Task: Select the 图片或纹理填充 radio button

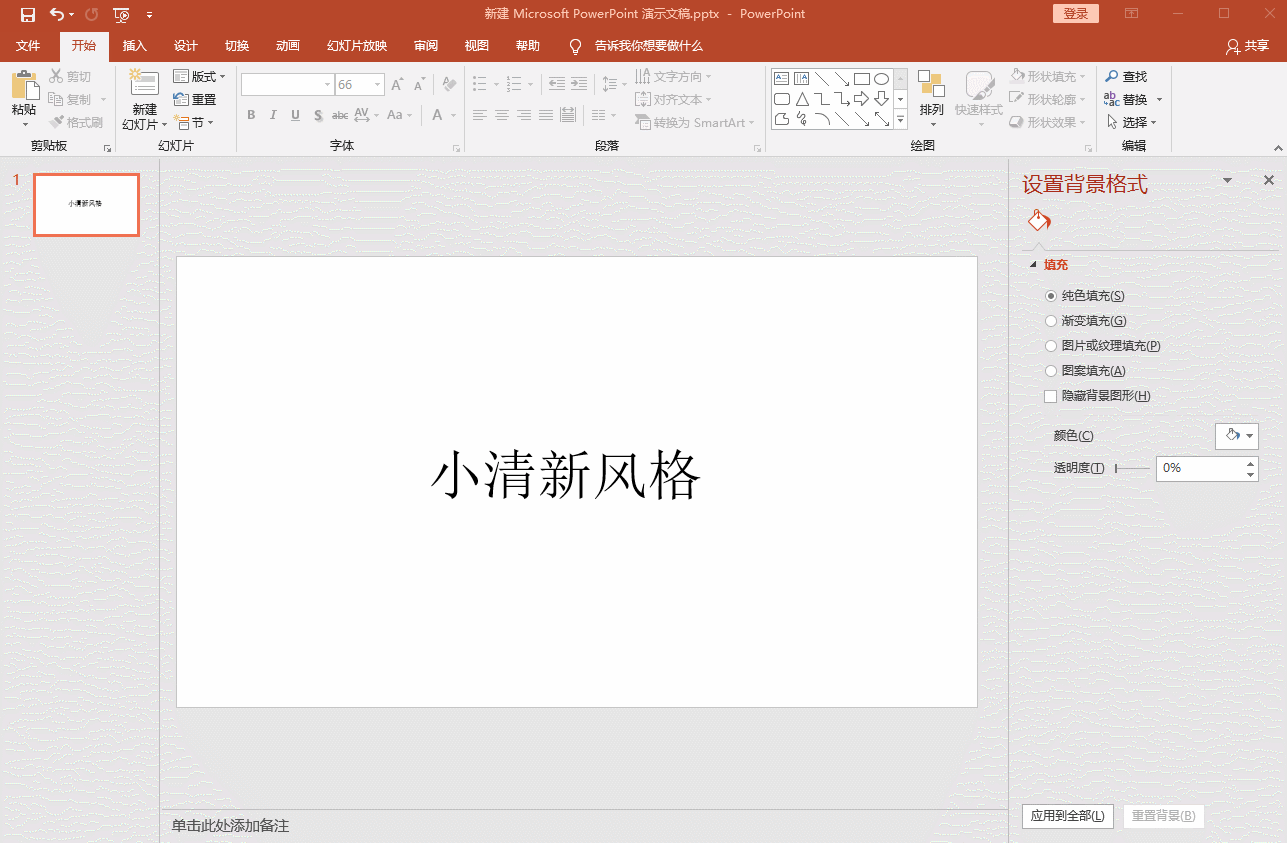Action: click(x=1051, y=345)
